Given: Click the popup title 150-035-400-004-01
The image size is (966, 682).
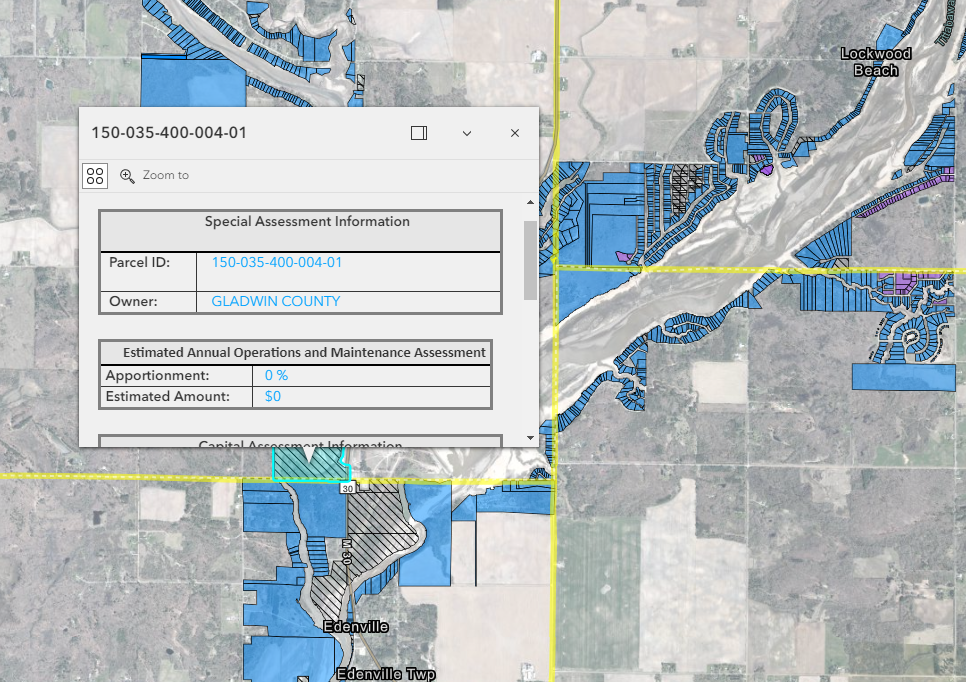Looking at the screenshot, I should click(169, 133).
